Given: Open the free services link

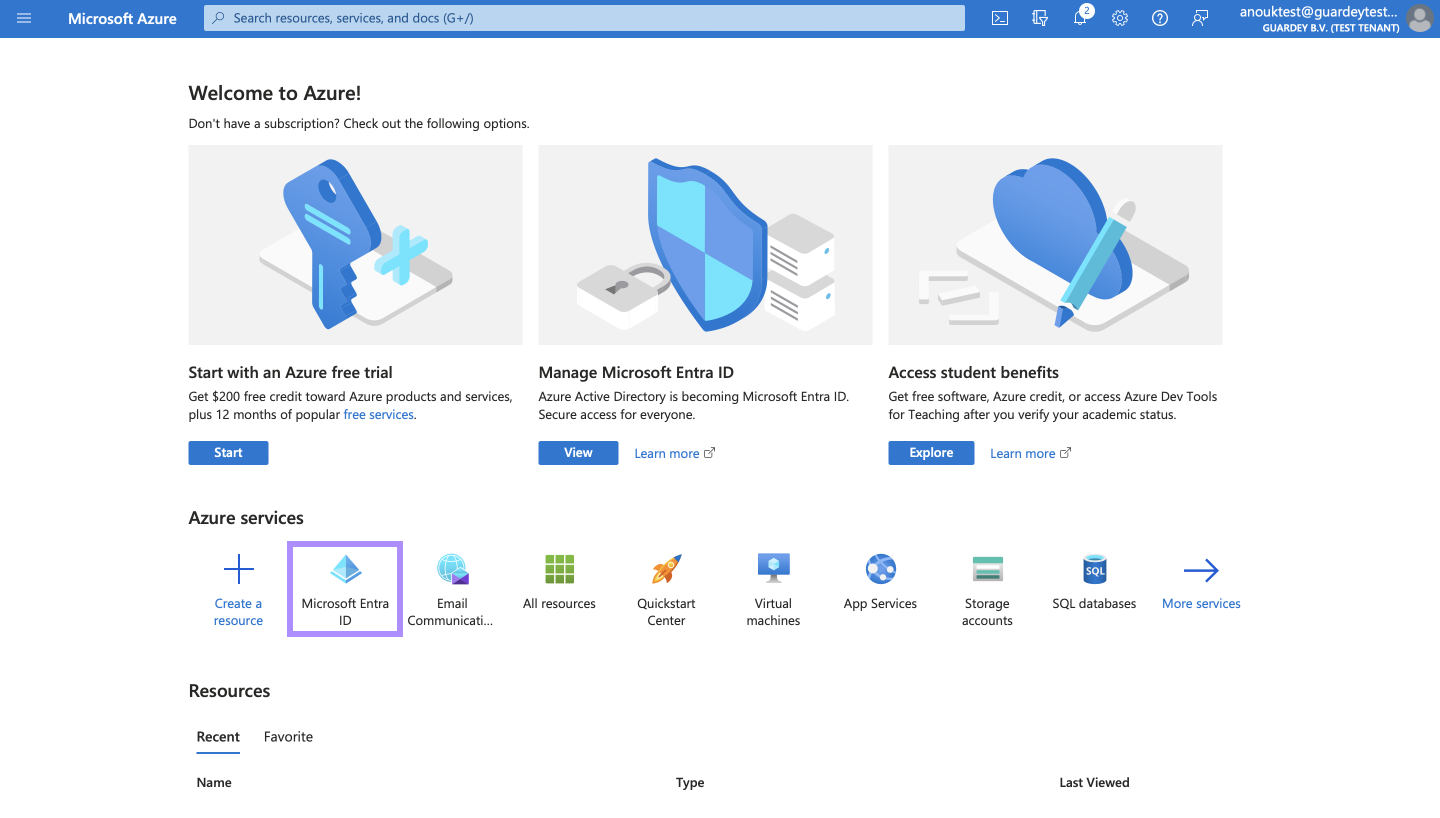Looking at the screenshot, I should (378, 414).
